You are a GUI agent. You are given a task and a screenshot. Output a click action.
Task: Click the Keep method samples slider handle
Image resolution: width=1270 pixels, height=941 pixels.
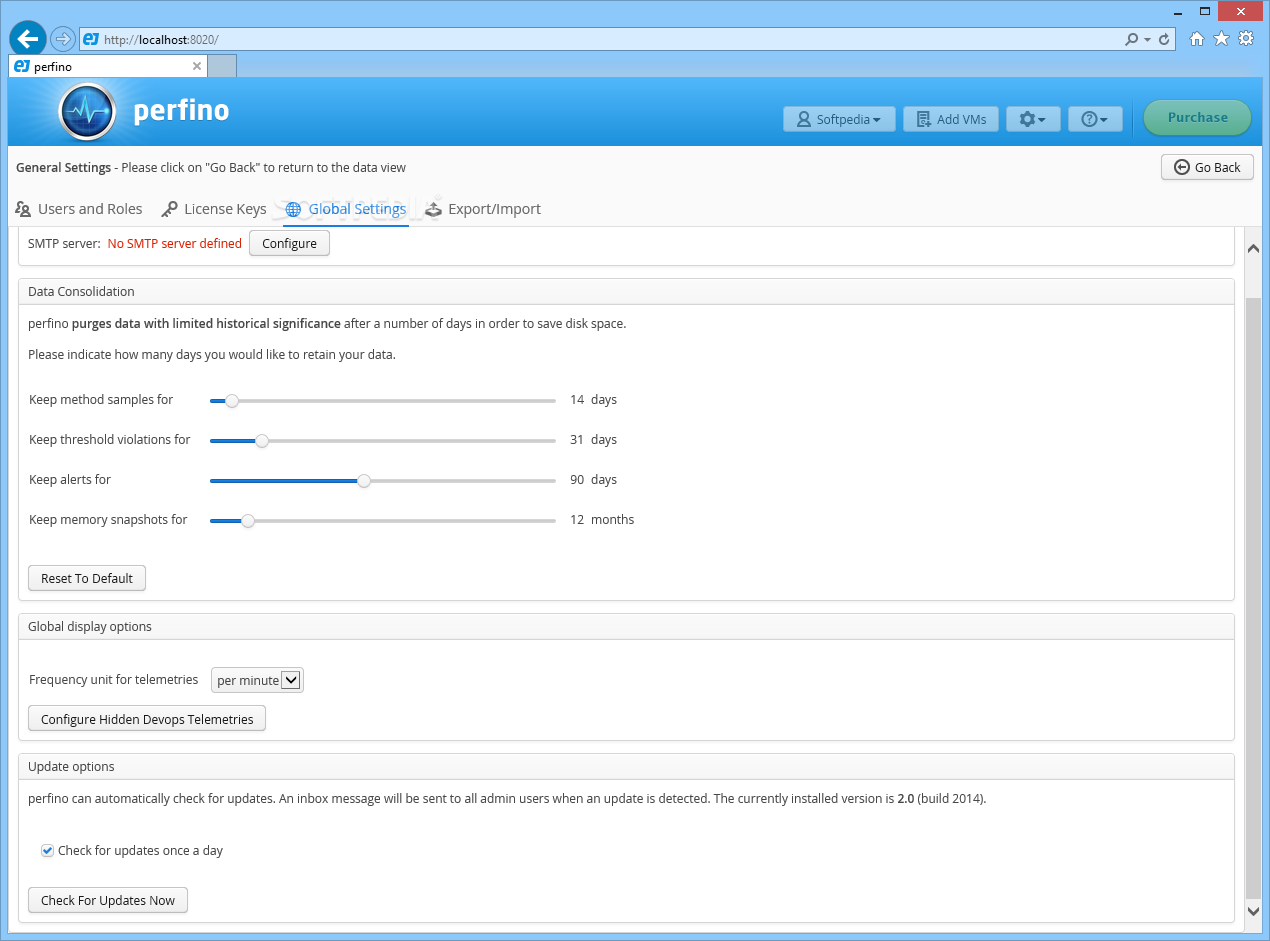click(x=232, y=400)
